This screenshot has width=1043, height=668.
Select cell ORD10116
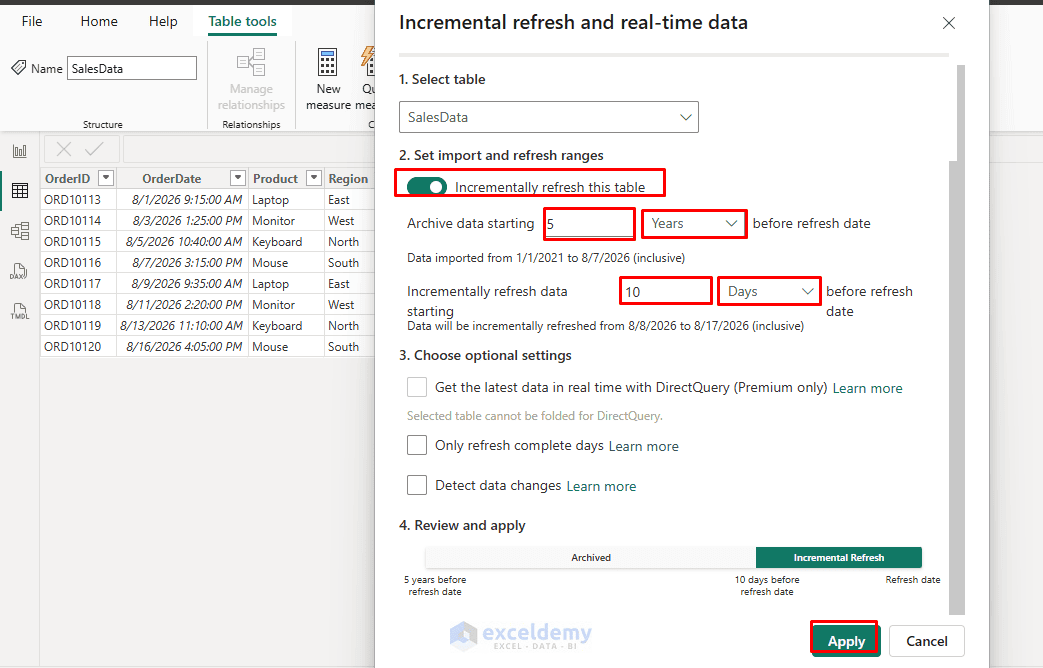click(78, 262)
